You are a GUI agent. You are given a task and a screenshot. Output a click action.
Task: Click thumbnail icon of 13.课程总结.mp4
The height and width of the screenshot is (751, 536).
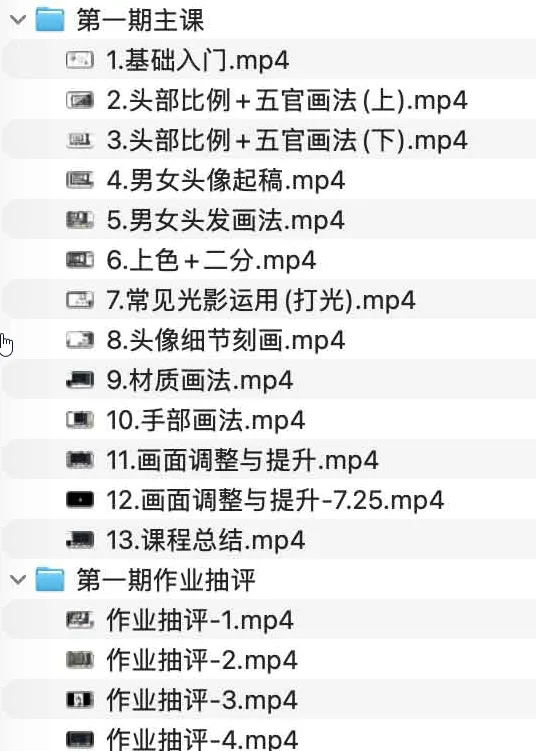click(x=80, y=540)
